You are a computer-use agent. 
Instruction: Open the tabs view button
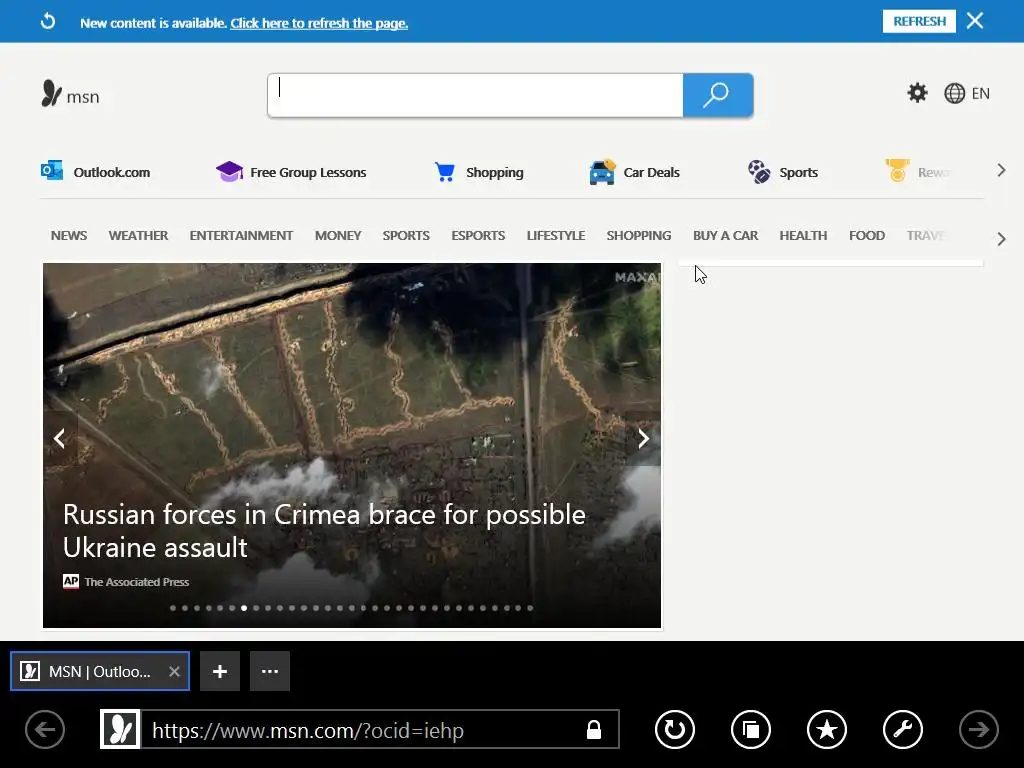coord(751,729)
